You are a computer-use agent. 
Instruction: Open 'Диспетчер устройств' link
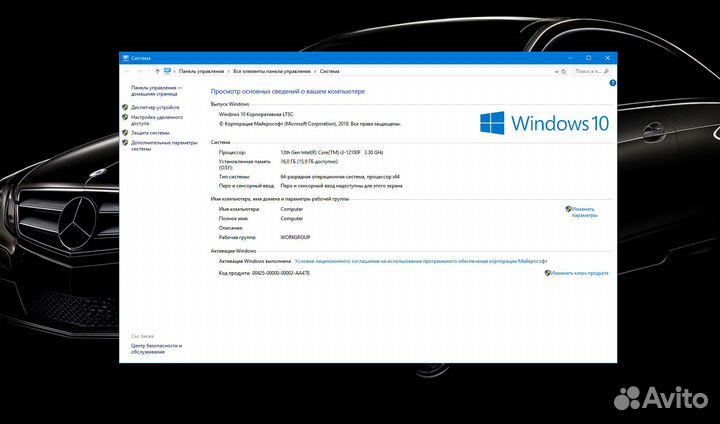(155, 107)
